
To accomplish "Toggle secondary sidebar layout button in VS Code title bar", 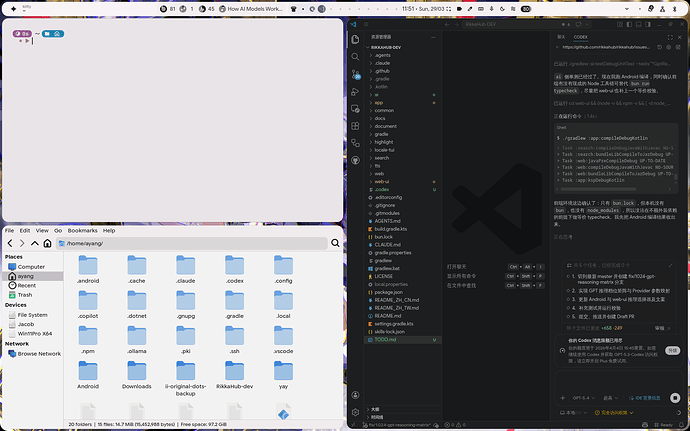I will tap(648, 24).
